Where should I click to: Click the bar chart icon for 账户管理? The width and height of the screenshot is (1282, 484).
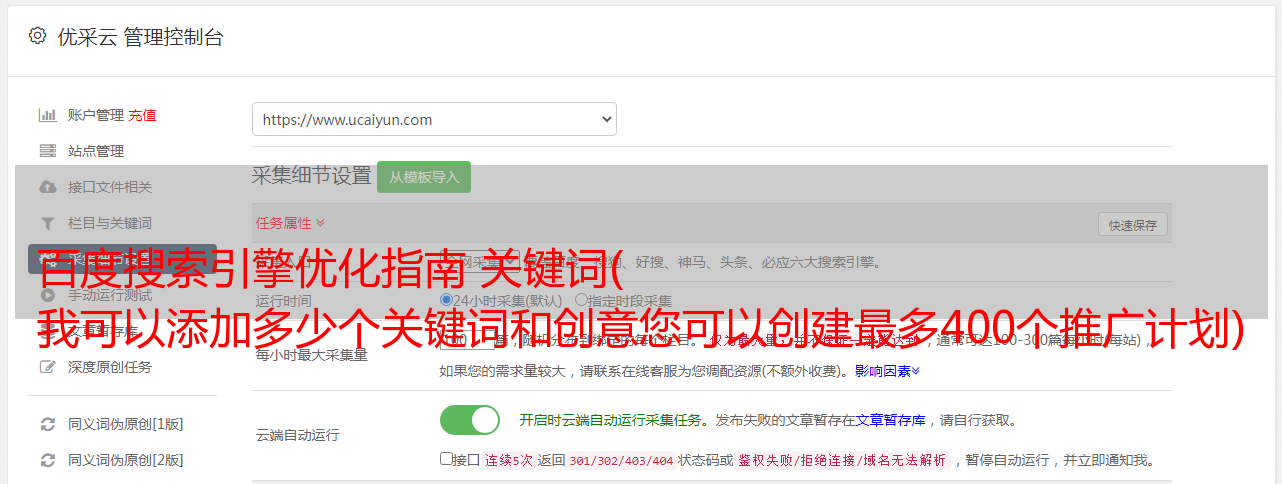[47, 115]
